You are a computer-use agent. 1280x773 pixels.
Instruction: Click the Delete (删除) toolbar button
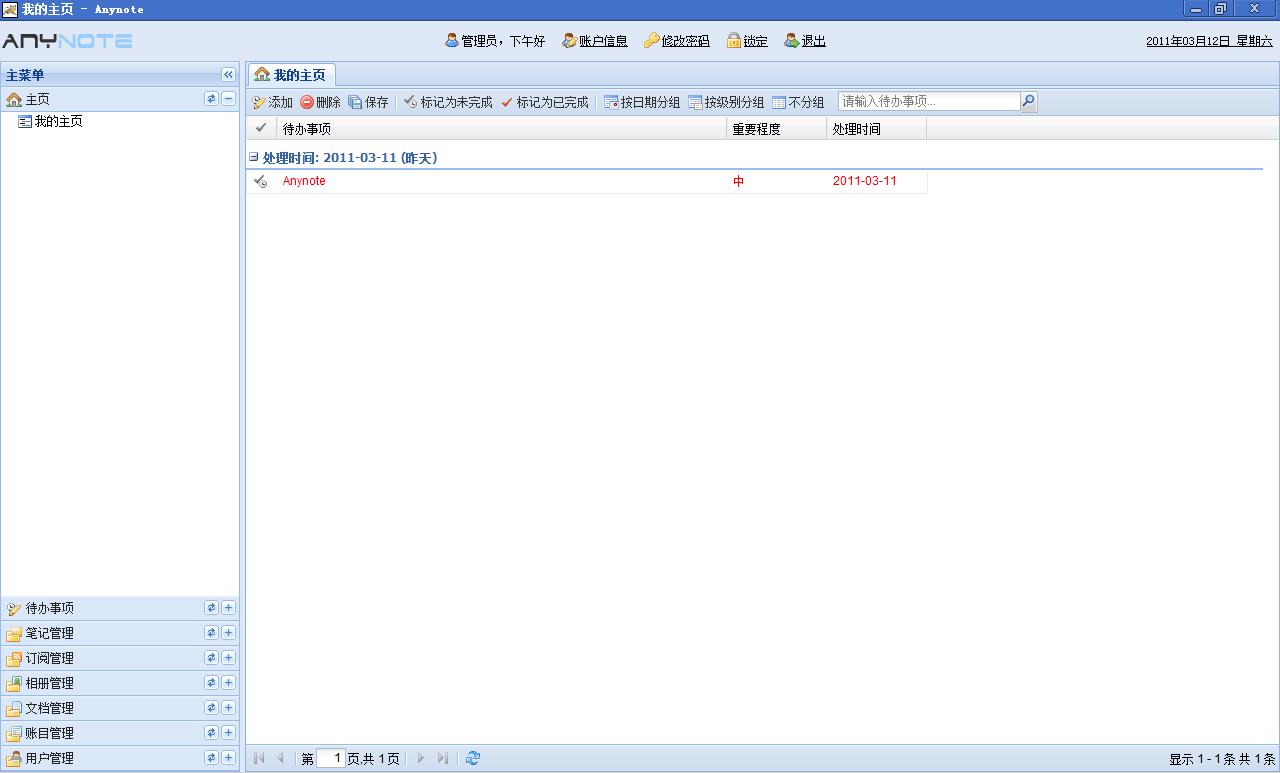click(320, 102)
